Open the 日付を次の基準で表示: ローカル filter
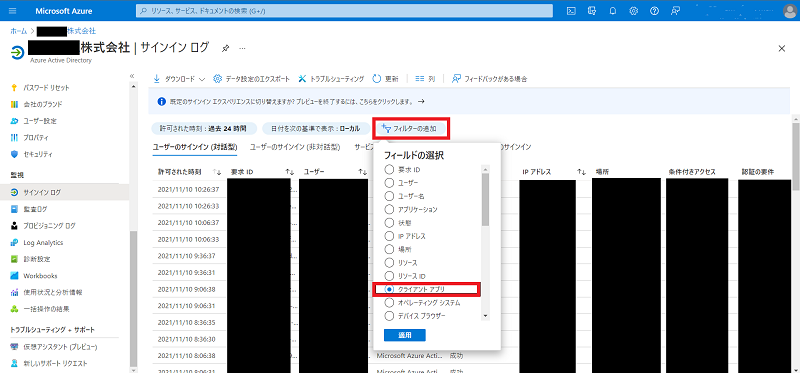The image size is (800, 373). coord(316,129)
